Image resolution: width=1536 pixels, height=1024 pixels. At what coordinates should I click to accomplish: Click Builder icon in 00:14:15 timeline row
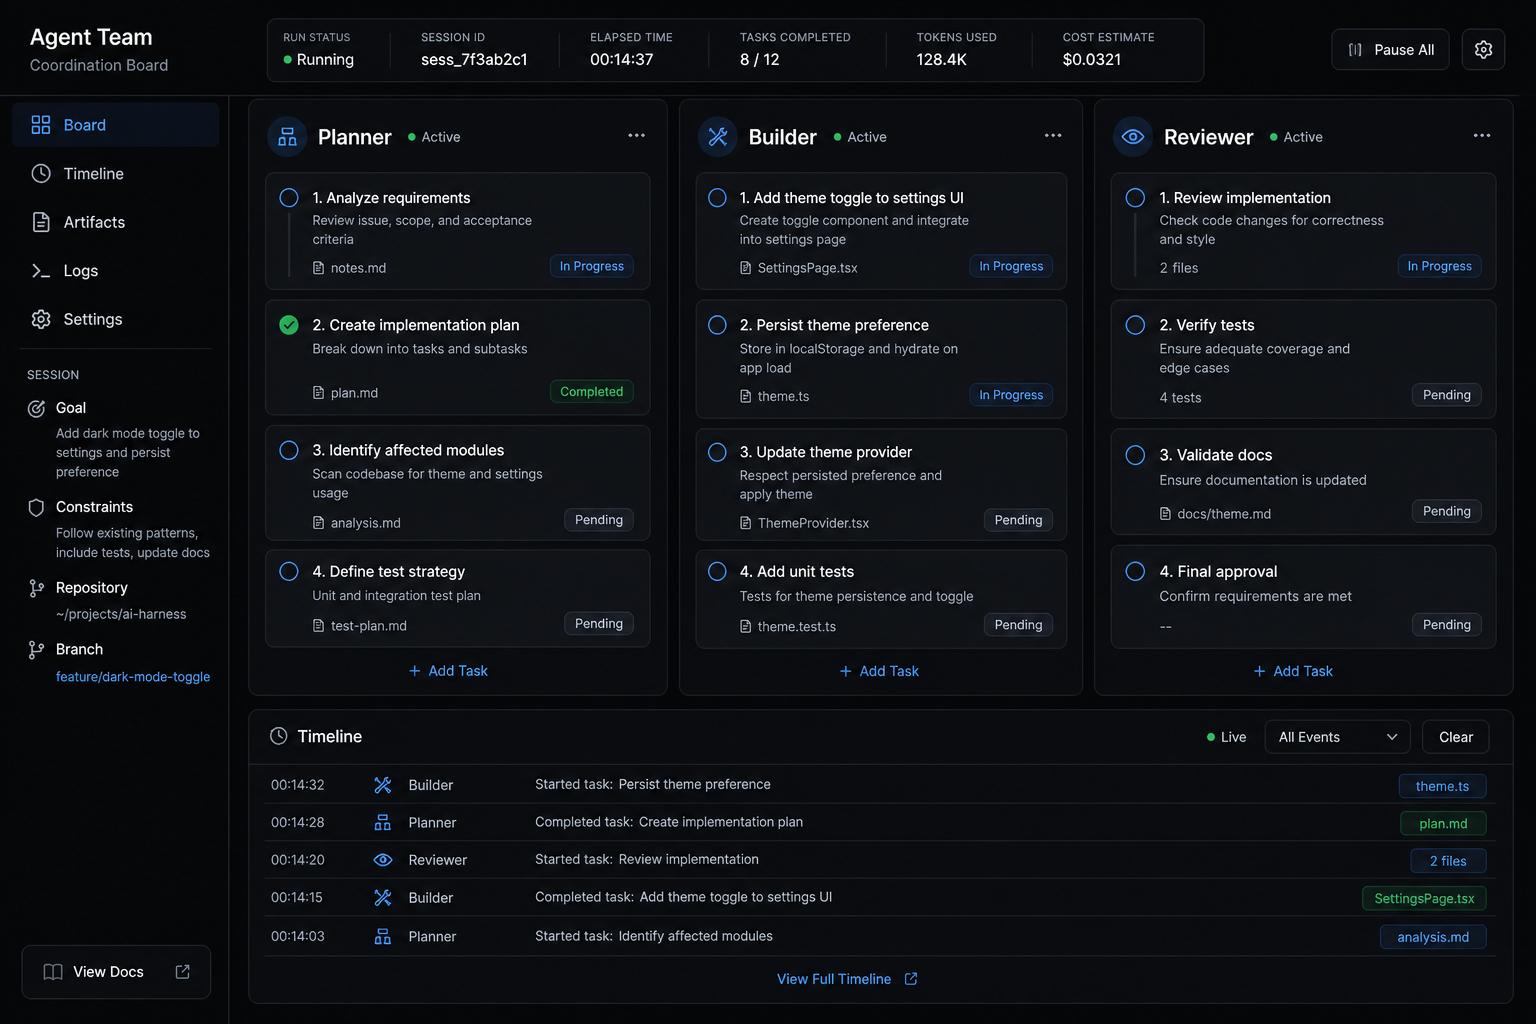383,898
